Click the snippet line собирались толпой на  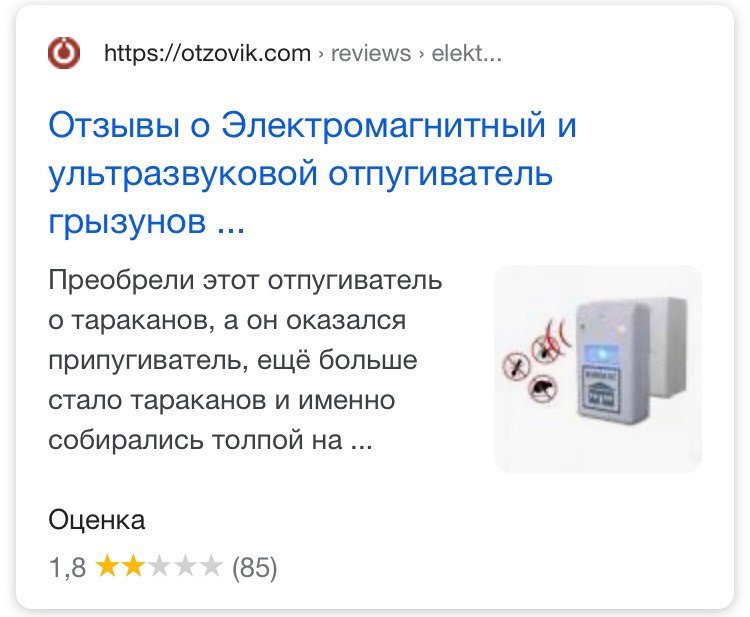pos(210,440)
